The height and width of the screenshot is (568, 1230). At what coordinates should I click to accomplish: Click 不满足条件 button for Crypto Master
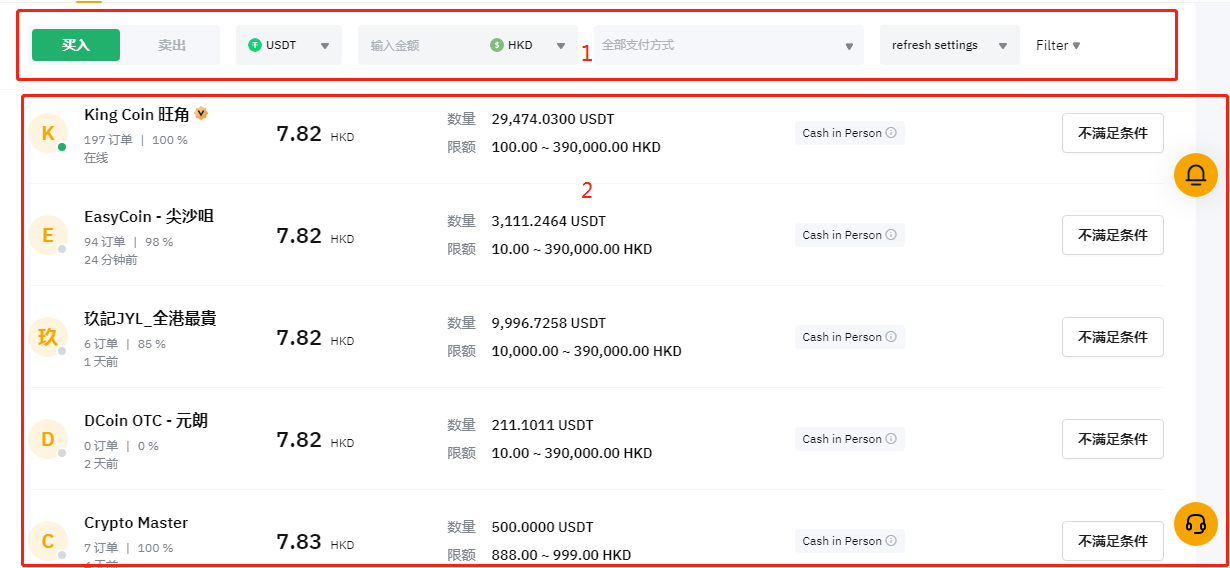(x=1112, y=541)
